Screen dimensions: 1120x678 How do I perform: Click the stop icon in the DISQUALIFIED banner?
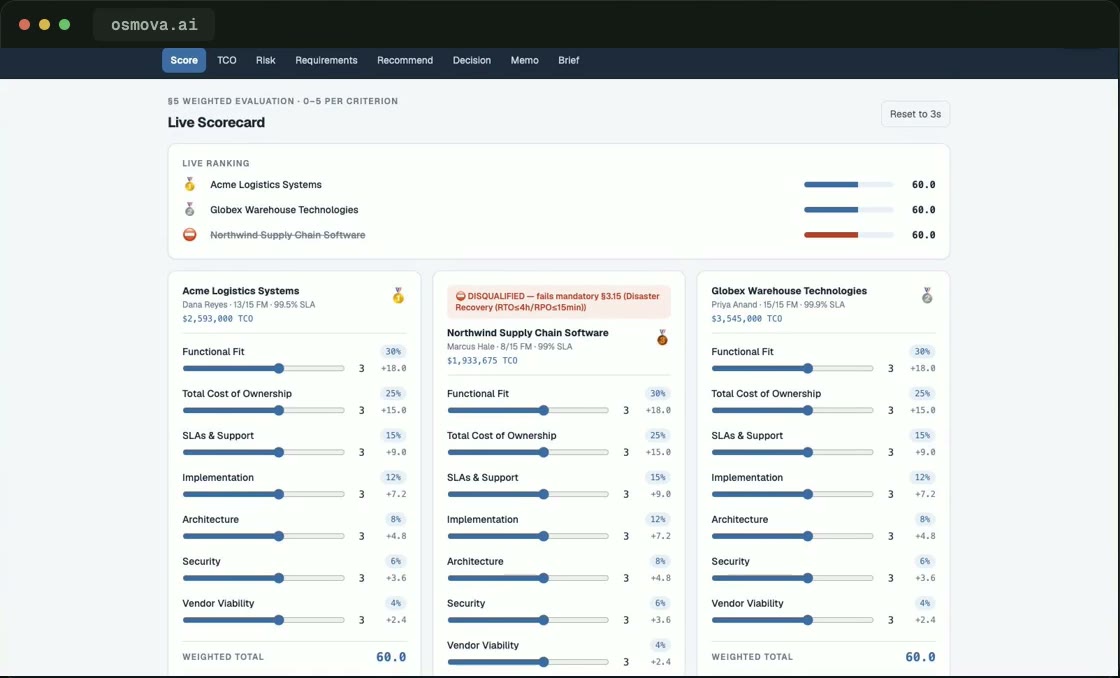click(x=460, y=296)
